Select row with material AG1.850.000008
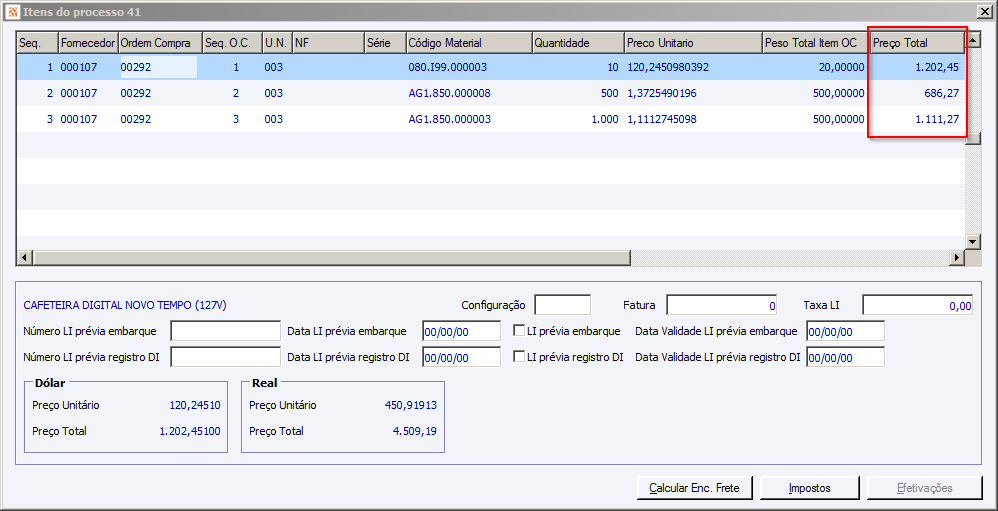 pyautogui.click(x=449, y=93)
